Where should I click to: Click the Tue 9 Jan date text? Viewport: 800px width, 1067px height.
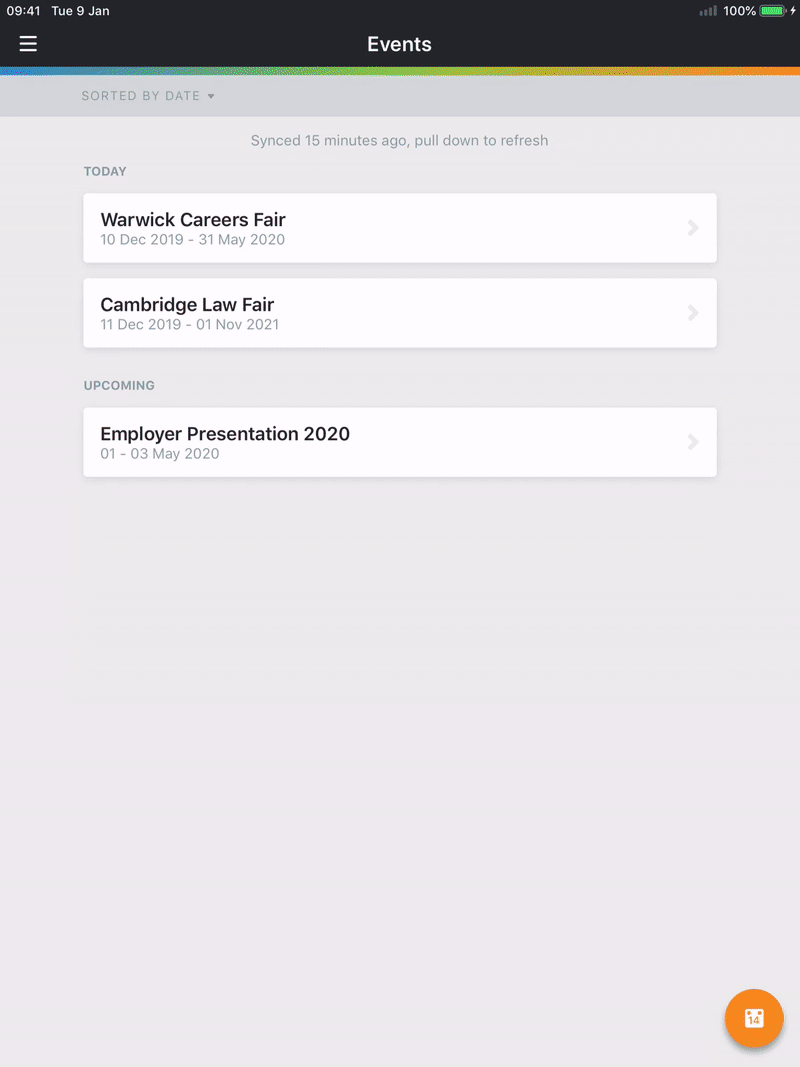click(x=80, y=11)
